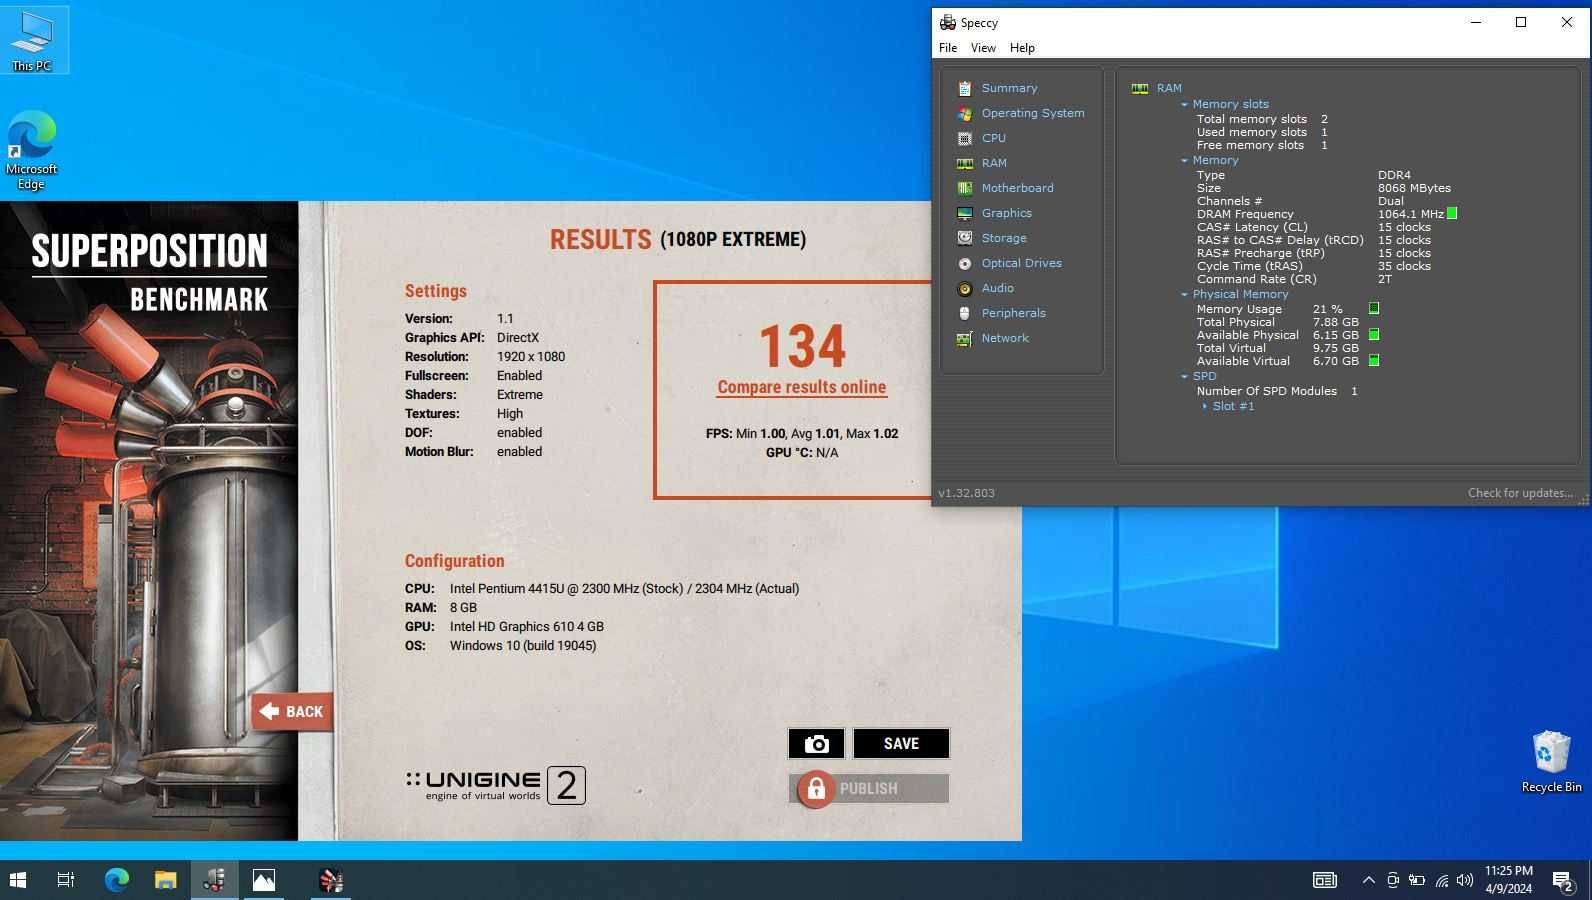Click the Back button in Superposition
The width and height of the screenshot is (1592, 900).
click(x=292, y=711)
